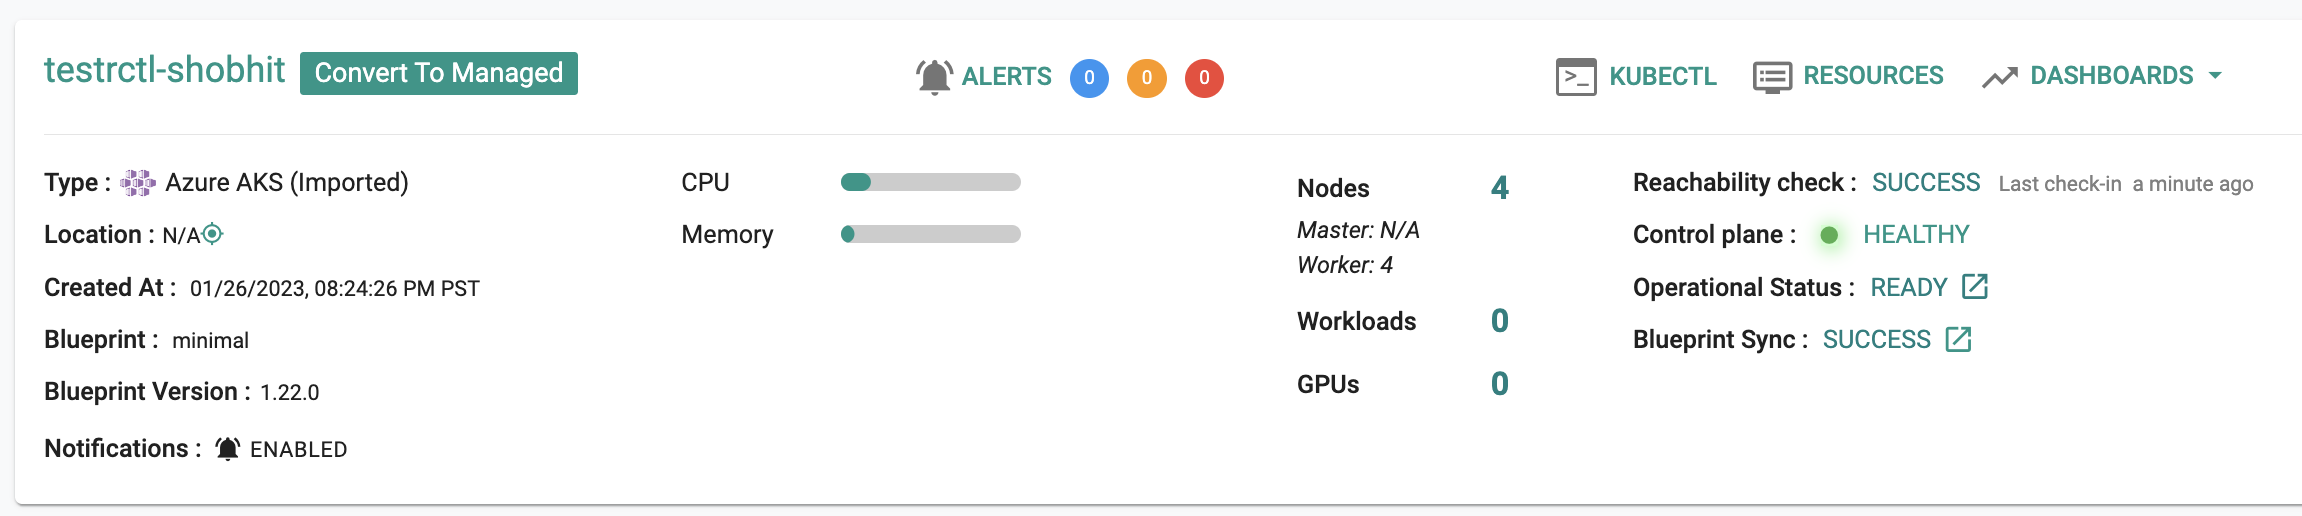Click the Nodes count 4
This screenshot has height=516, width=2302.
coord(1500,188)
